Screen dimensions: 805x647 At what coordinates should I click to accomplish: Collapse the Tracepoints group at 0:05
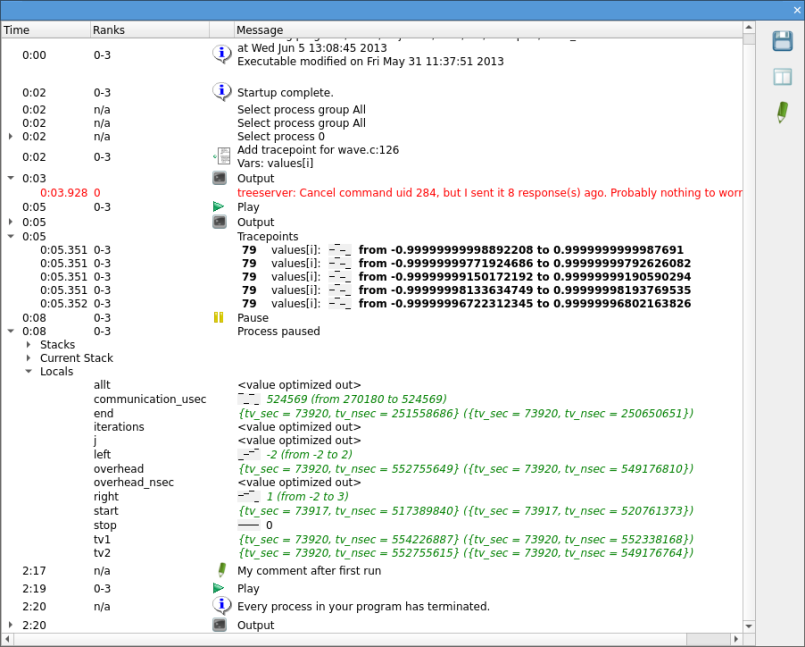click(9, 236)
